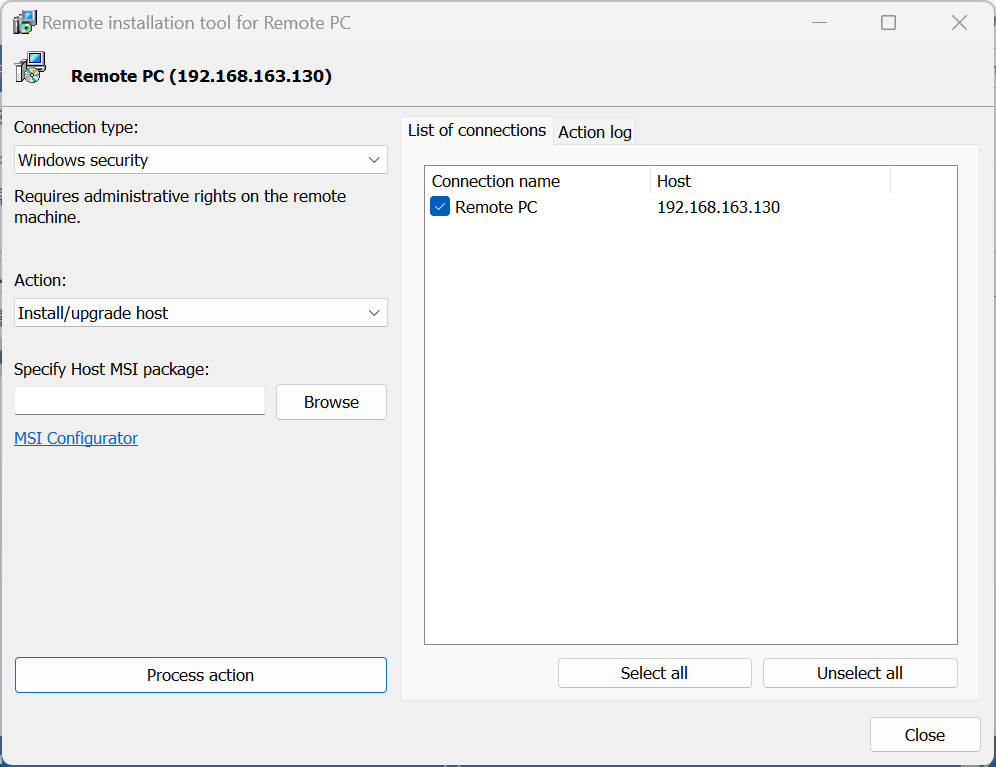The image size is (996, 767).
Task: Expand the Action dropdown showing Install/upgrade host
Action: coord(200,313)
